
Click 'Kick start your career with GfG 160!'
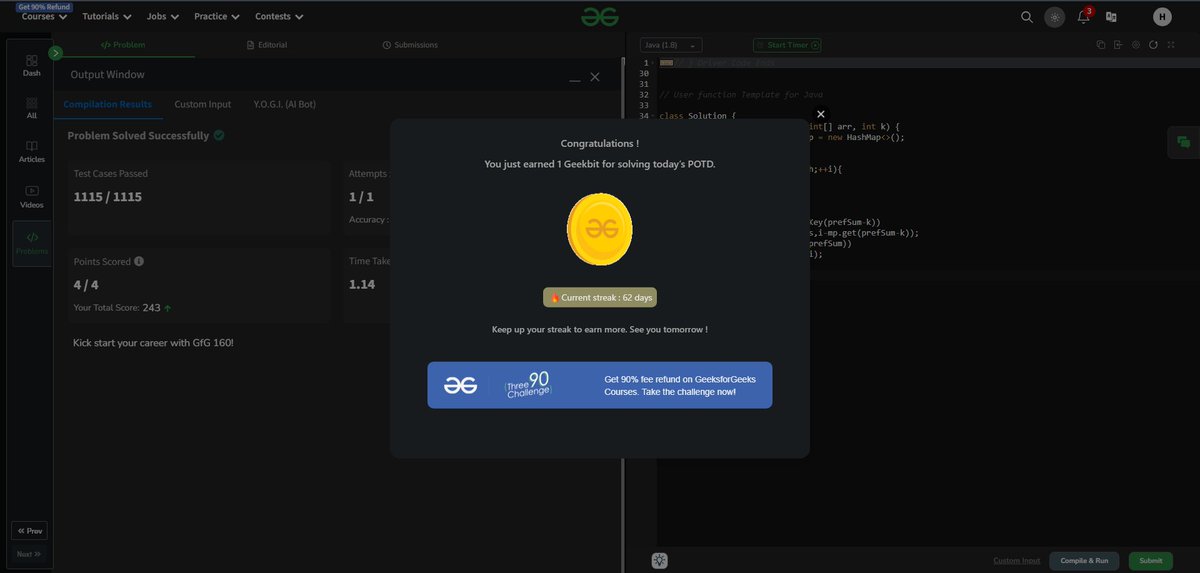[153, 343]
